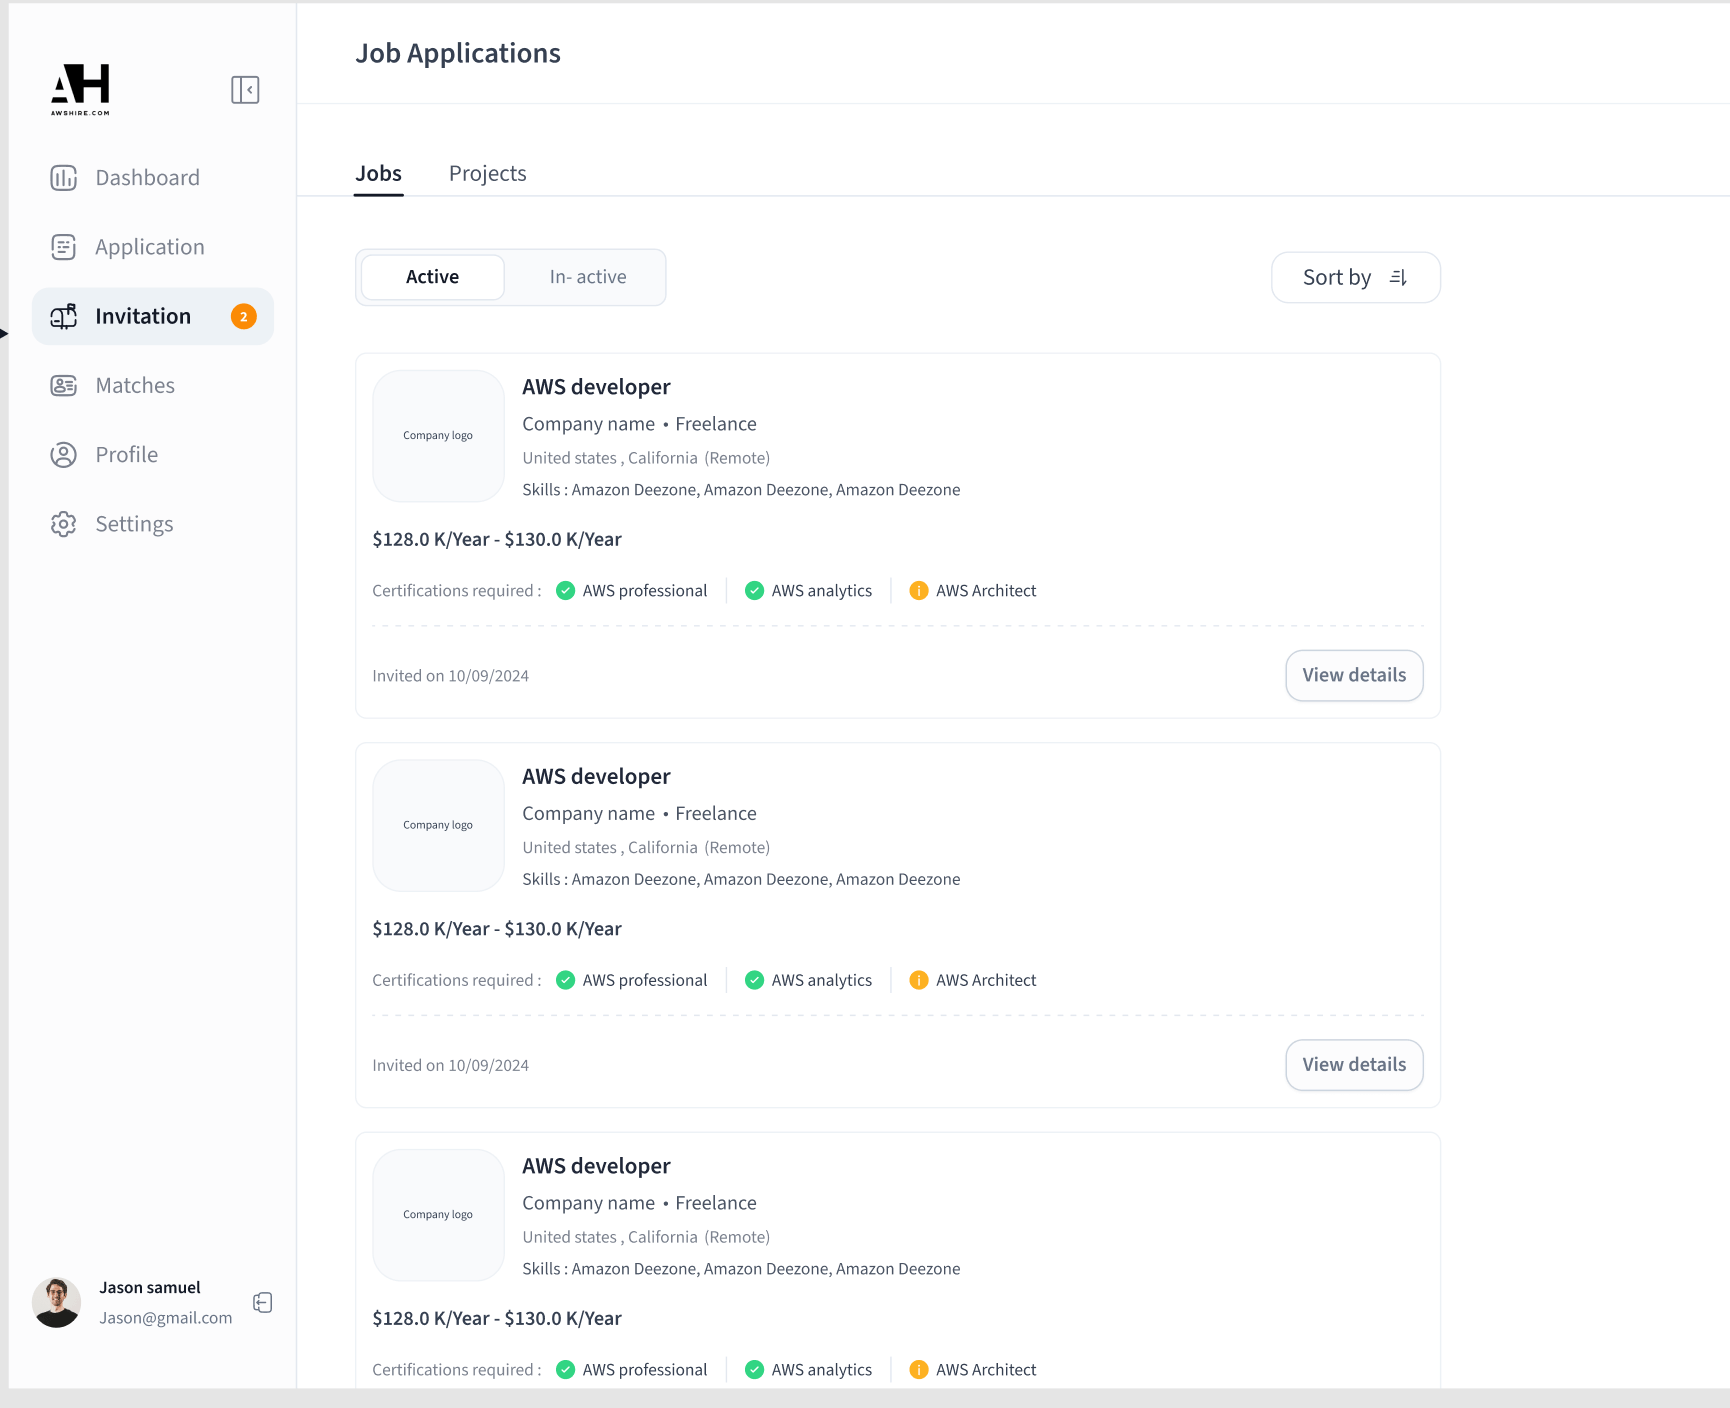Open the second AWS developer job title

point(596,777)
